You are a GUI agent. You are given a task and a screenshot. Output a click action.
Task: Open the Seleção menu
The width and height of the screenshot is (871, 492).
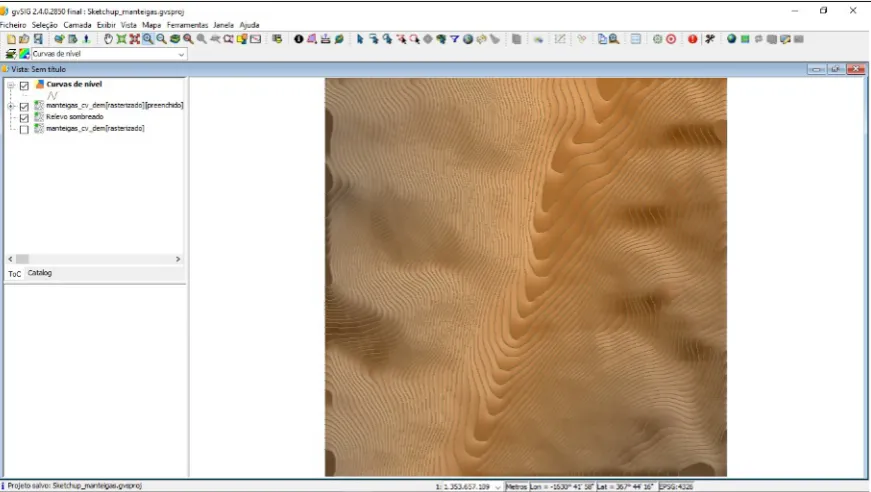pos(44,25)
